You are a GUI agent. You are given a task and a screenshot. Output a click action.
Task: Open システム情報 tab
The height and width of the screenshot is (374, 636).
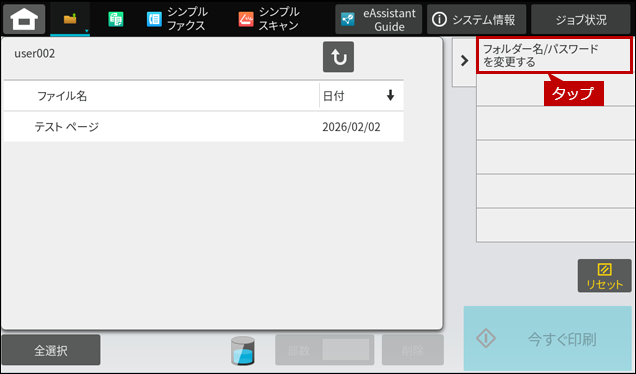[476, 19]
